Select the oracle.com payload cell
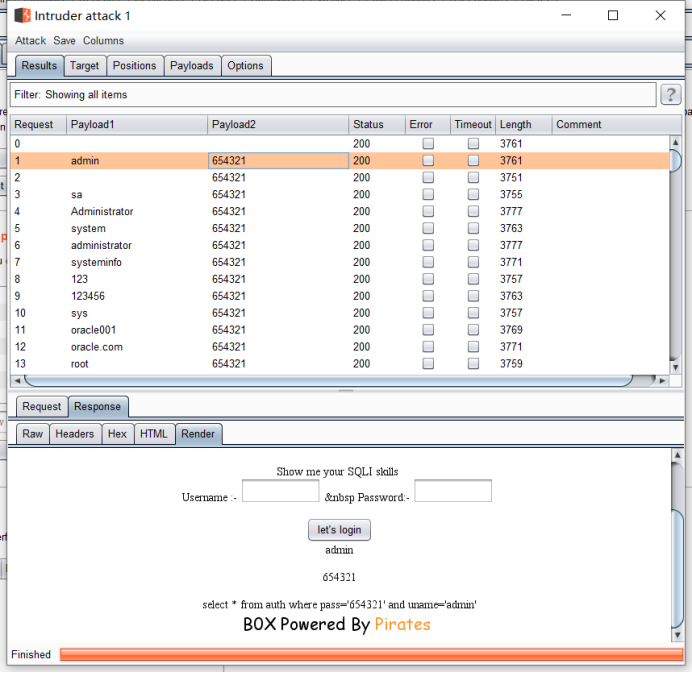Image resolution: width=692 pixels, height=673 pixels. click(x=137, y=347)
